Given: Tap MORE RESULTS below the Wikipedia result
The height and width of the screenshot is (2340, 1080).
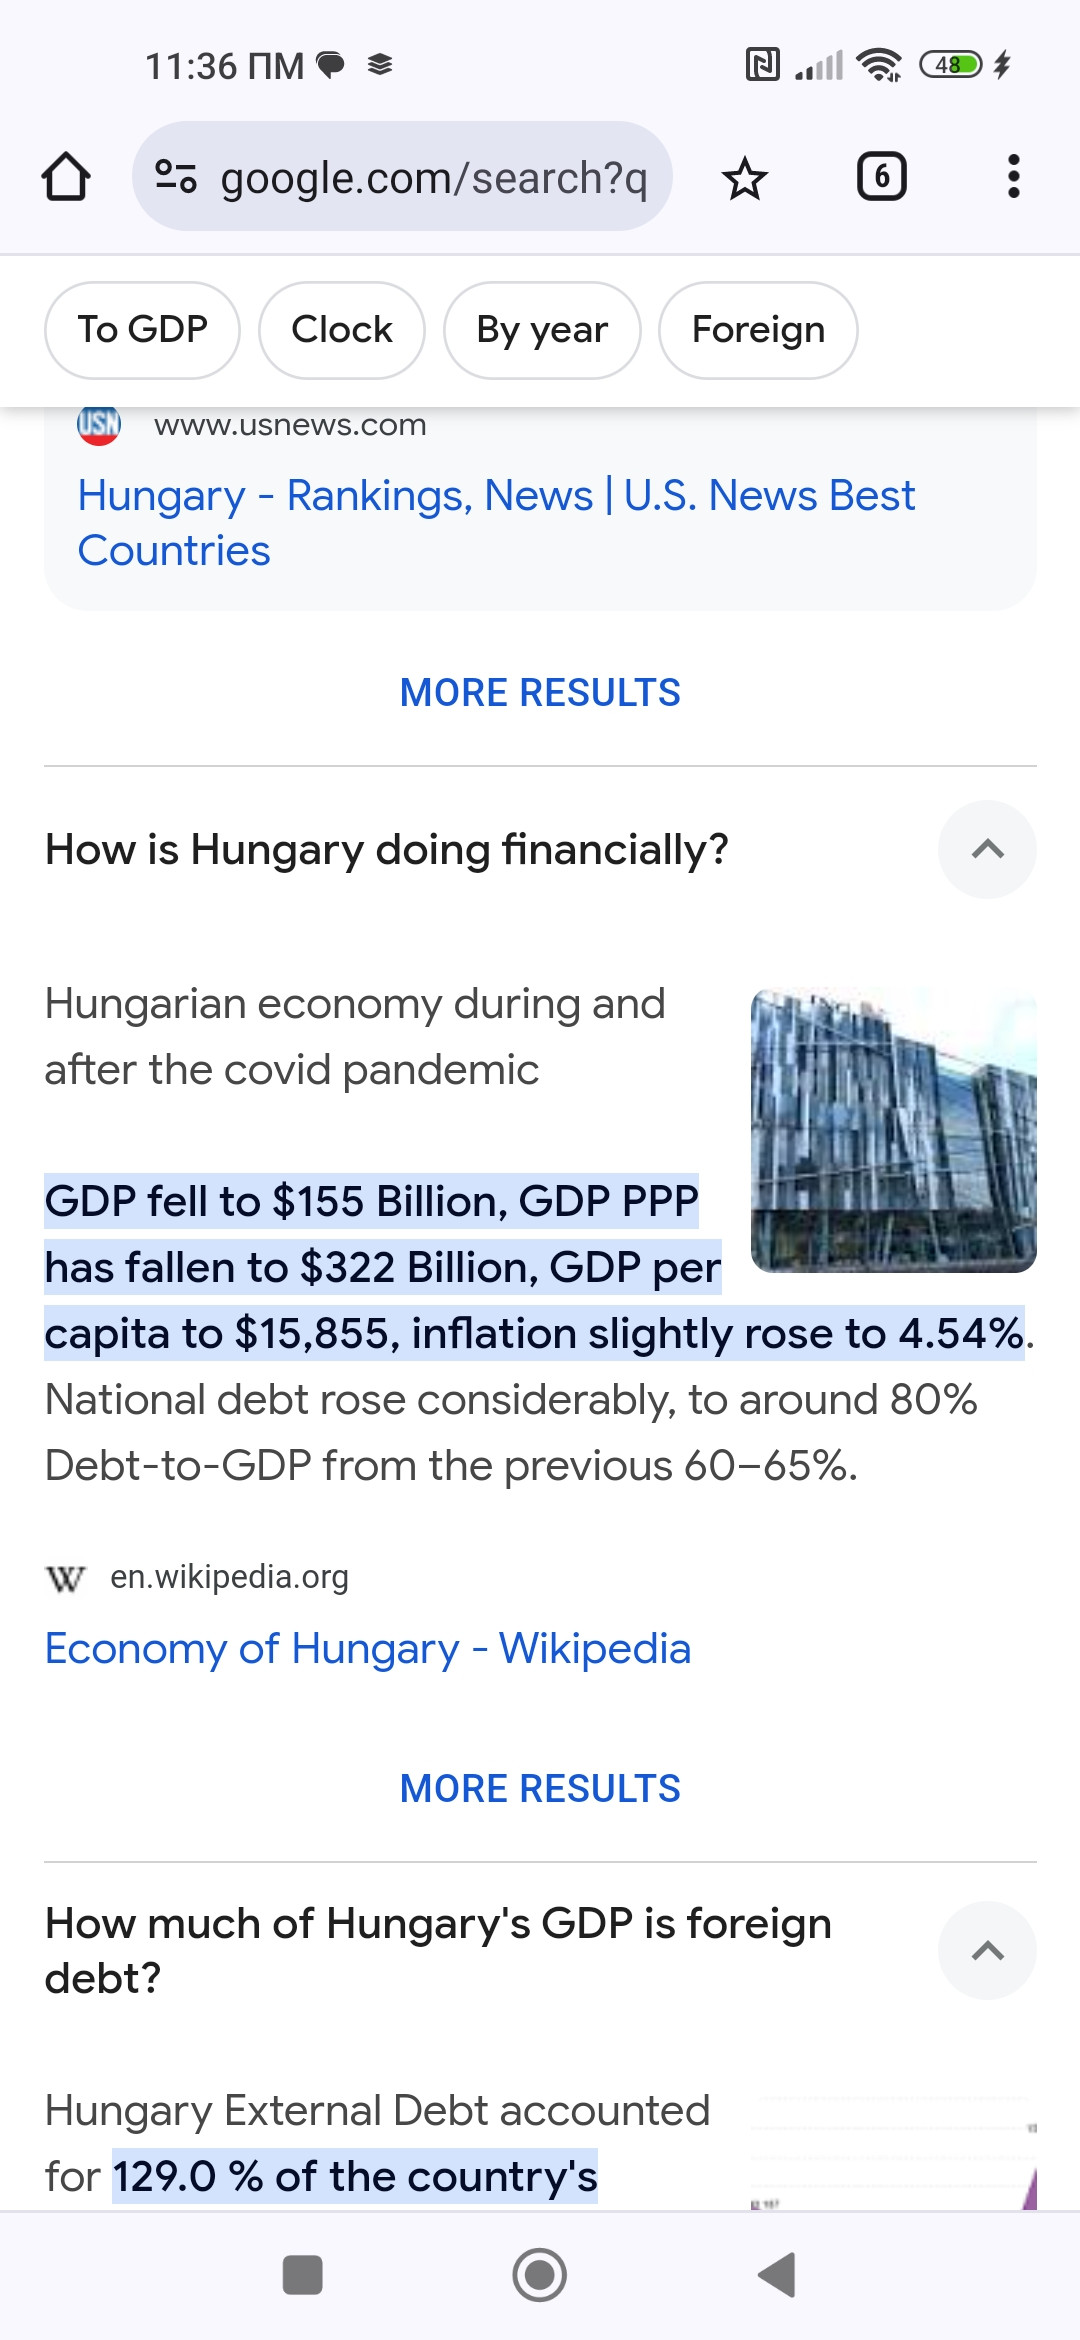Looking at the screenshot, I should click(540, 1788).
